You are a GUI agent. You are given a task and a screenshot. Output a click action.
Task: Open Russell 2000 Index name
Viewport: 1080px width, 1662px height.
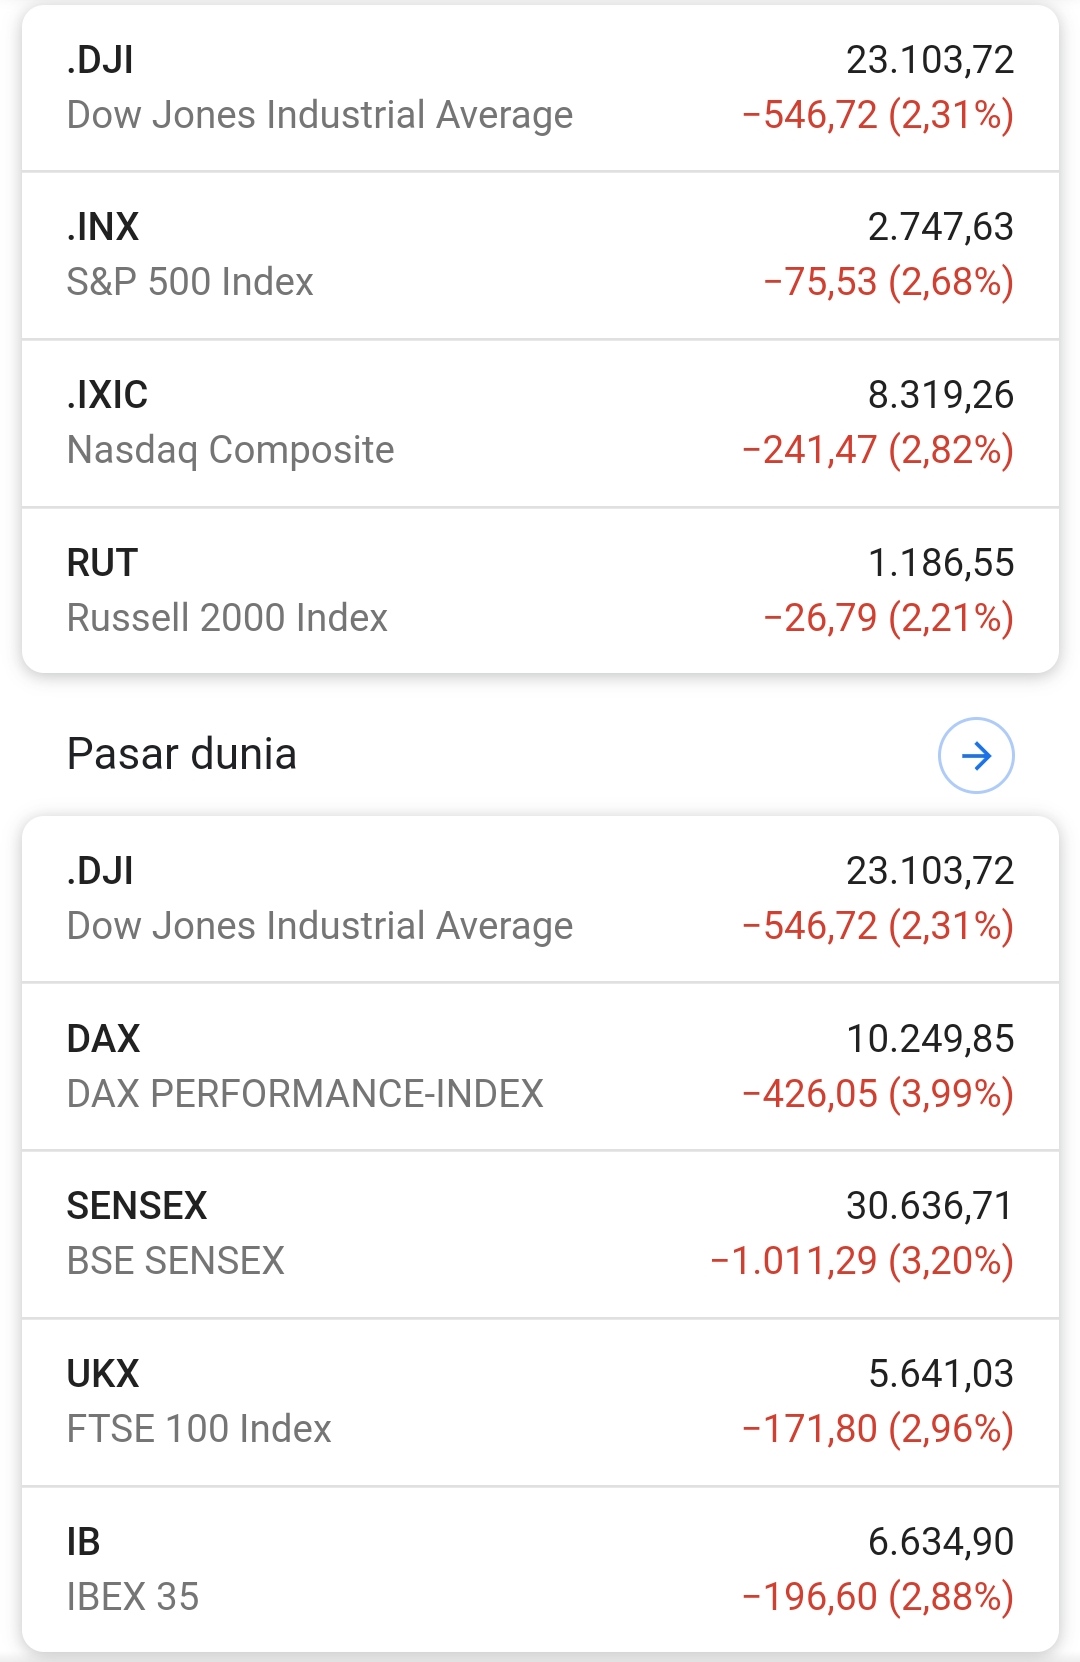click(227, 618)
